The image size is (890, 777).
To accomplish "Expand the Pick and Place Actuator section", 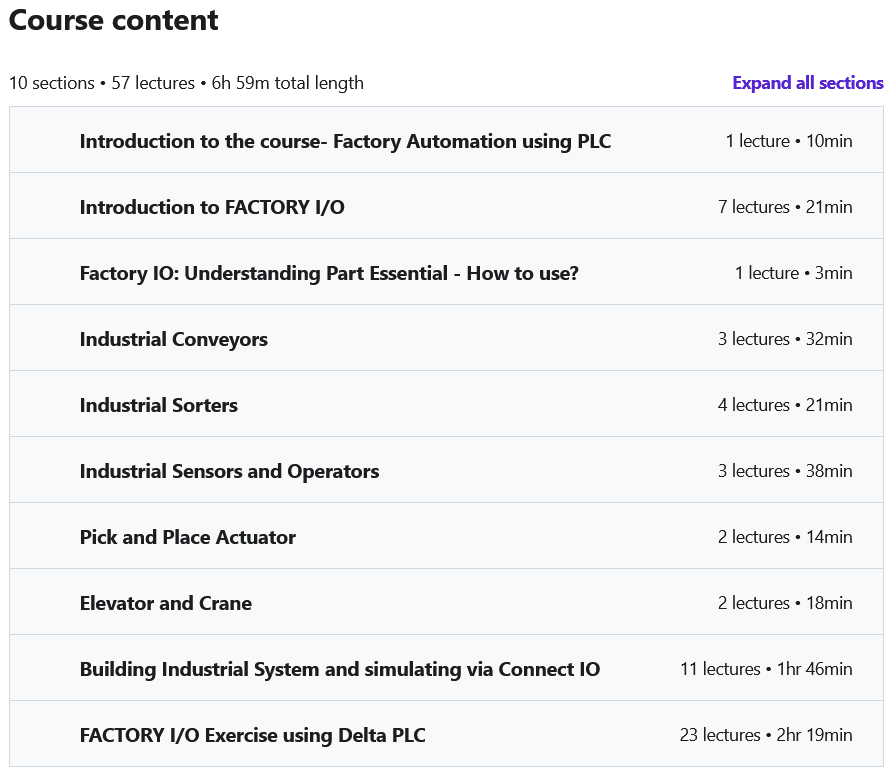I will coord(188,537).
